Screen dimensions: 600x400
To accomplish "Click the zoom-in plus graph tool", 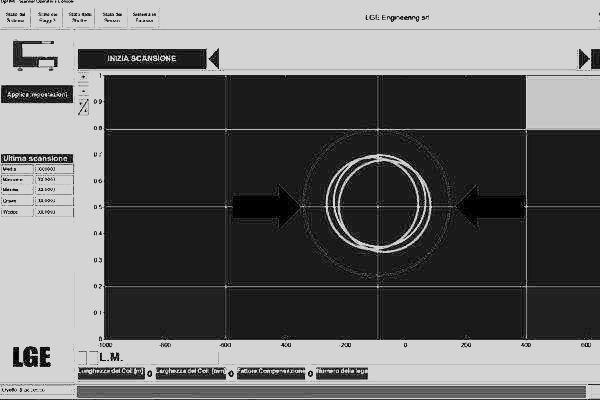I will click(84, 76).
